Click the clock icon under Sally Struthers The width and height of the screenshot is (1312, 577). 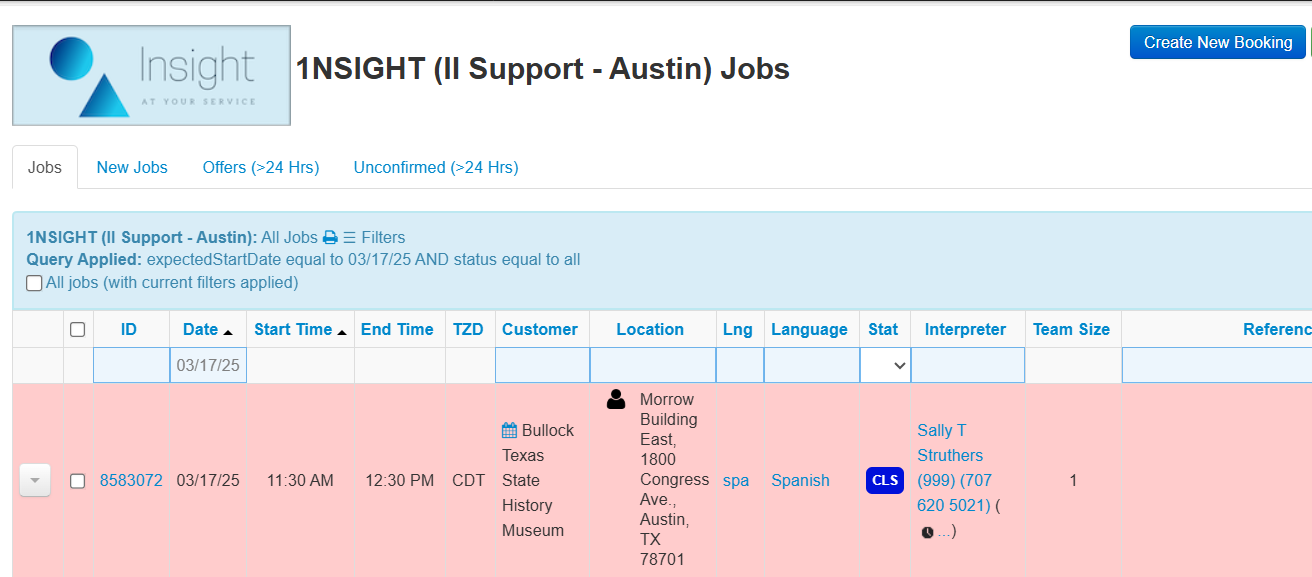tap(927, 532)
